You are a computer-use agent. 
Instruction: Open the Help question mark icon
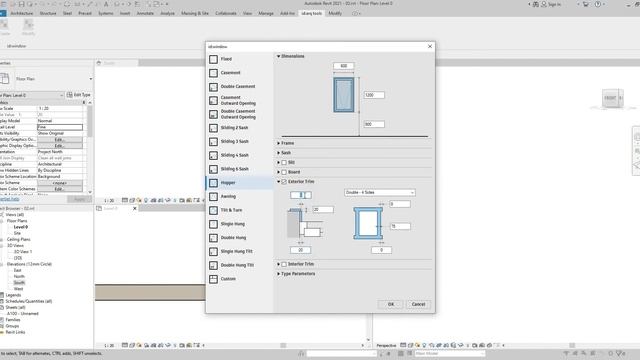click(x=598, y=4)
